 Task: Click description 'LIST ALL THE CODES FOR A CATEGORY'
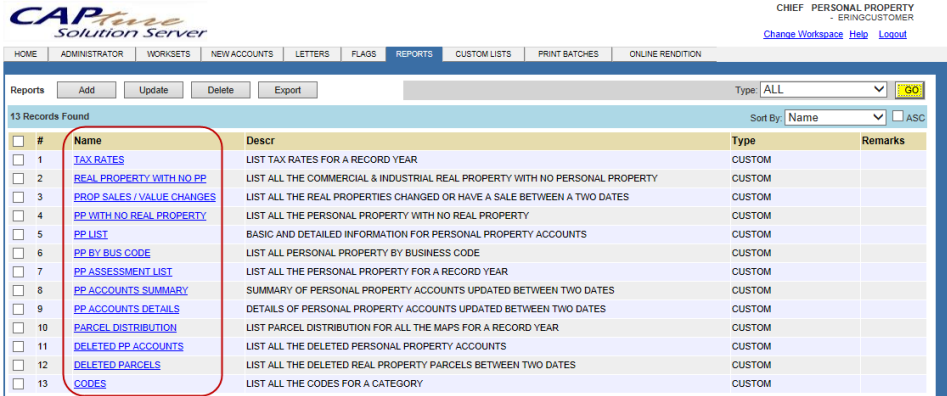(x=335, y=384)
